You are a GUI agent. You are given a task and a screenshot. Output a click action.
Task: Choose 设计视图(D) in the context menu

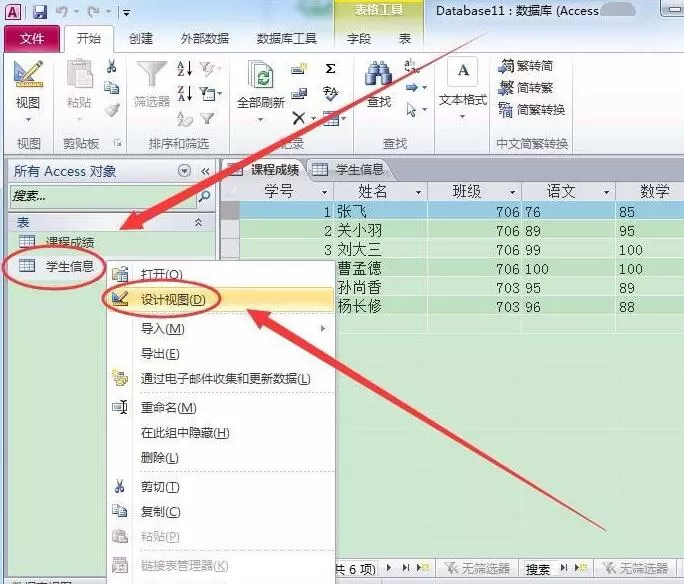222,300
